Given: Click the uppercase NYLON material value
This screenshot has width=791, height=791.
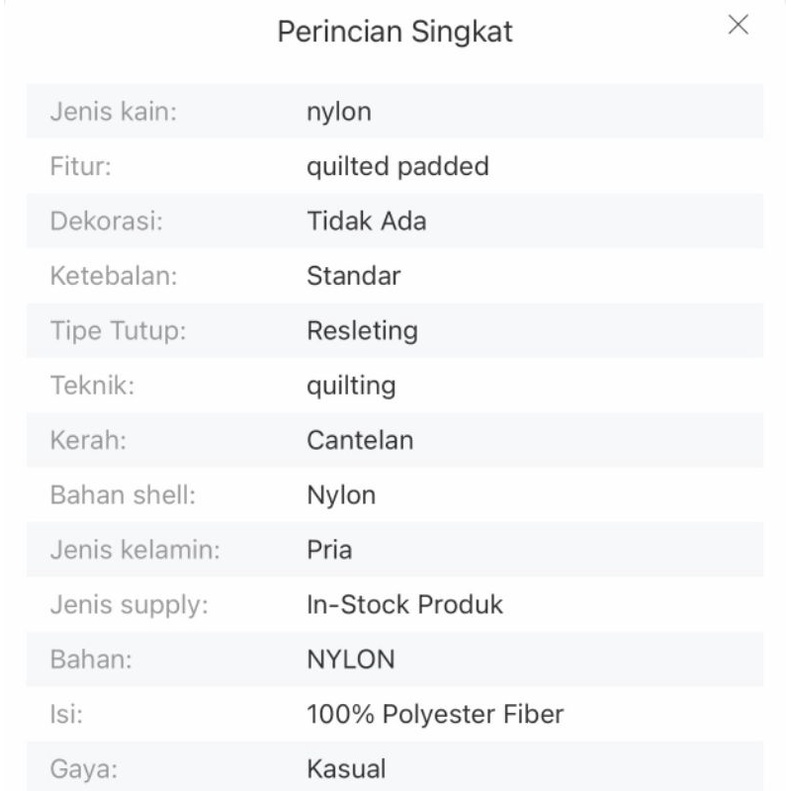Looking at the screenshot, I should coord(350,660).
